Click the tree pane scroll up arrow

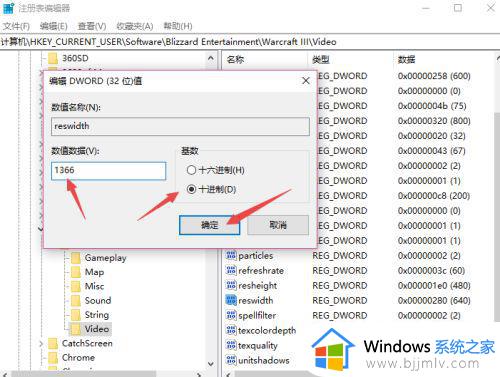click(x=211, y=58)
